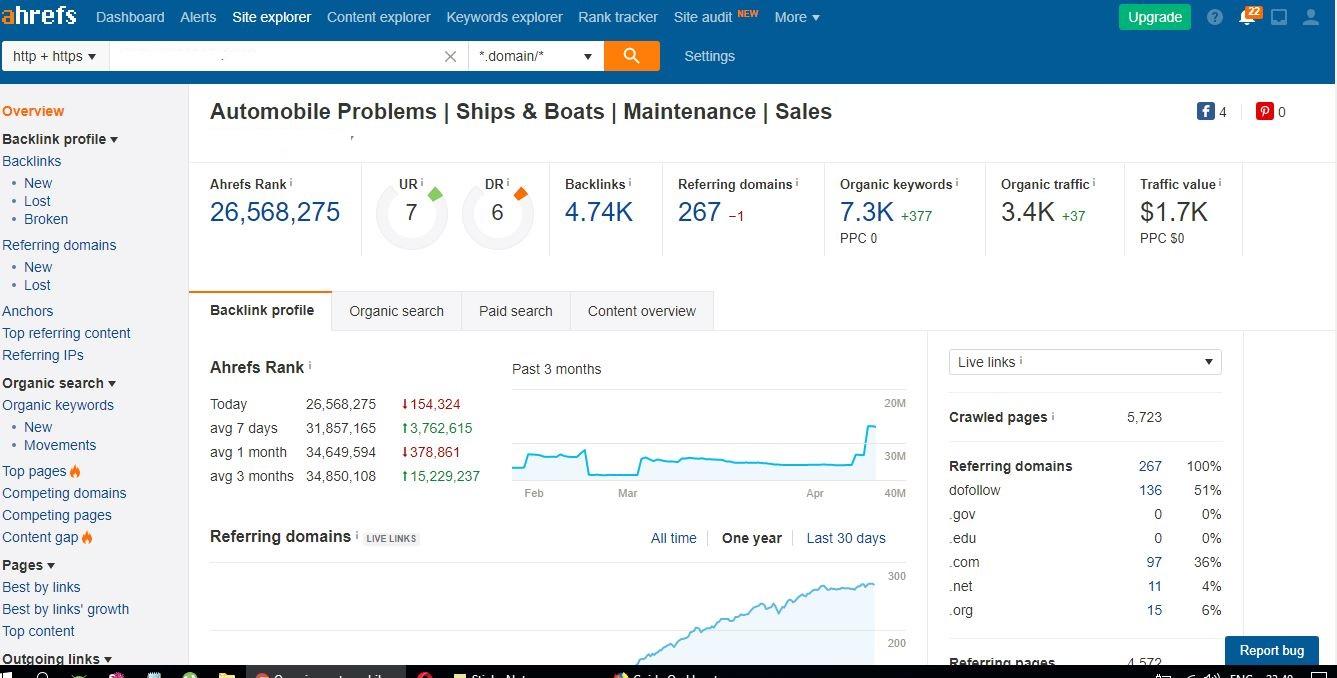1337x678 pixels.
Task: Open the More menu
Action: pyautogui.click(x=796, y=17)
